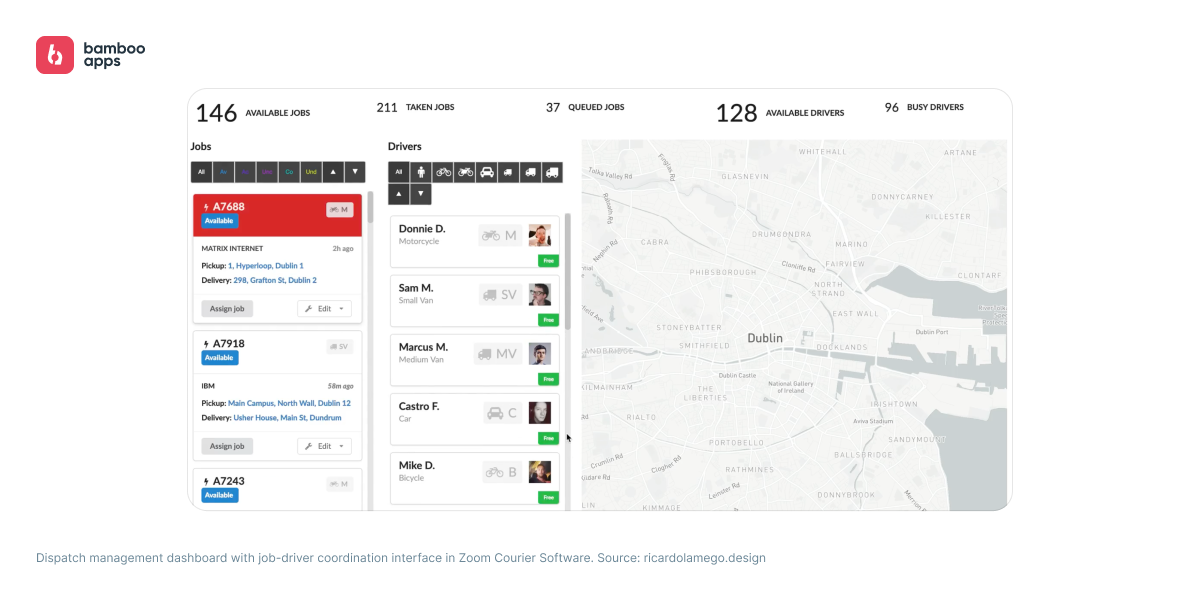The height and width of the screenshot is (600, 1200).
Task: Click the SV van badge on job A7918
Action: click(340, 347)
